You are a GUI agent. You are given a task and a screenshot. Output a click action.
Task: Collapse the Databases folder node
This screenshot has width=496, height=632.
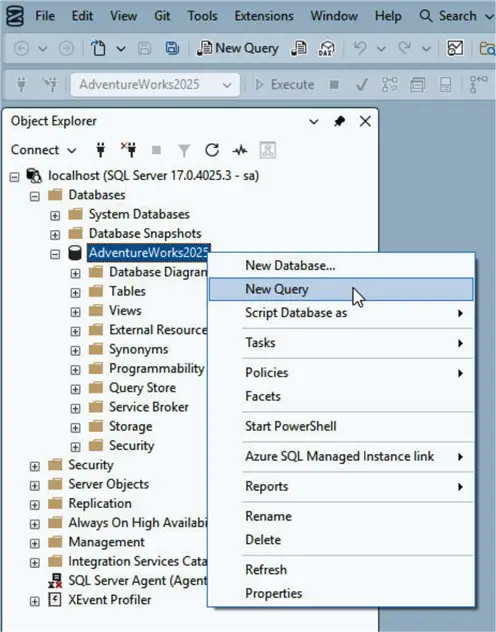pos(35,196)
